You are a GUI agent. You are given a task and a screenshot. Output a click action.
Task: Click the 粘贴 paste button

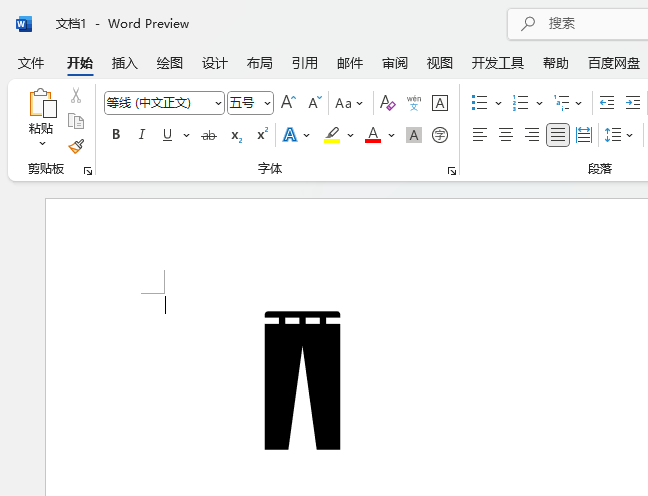click(41, 110)
